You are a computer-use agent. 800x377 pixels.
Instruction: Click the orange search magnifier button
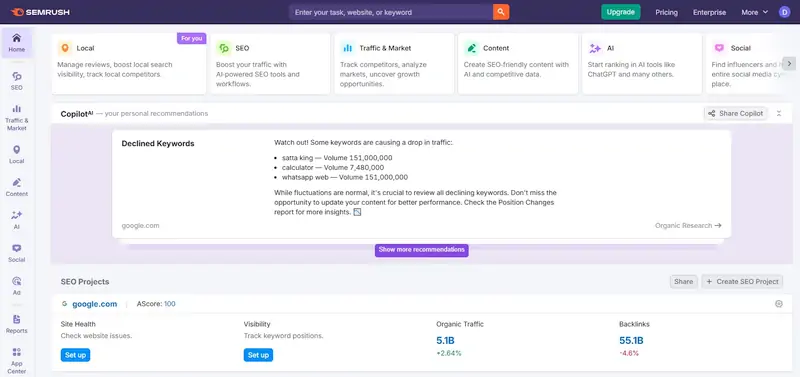[x=501, y=12]
